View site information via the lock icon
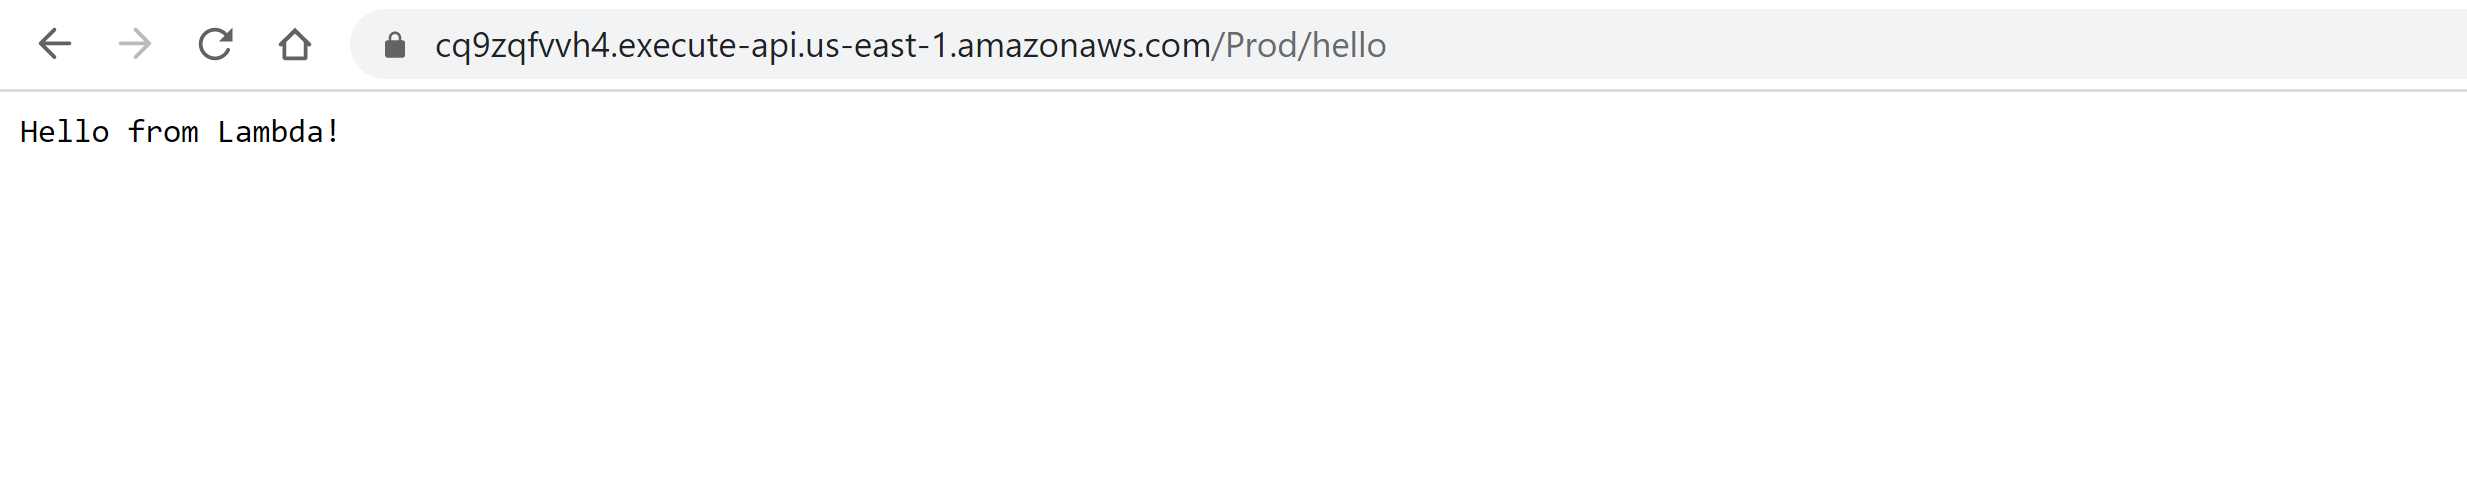 point(395,45)
